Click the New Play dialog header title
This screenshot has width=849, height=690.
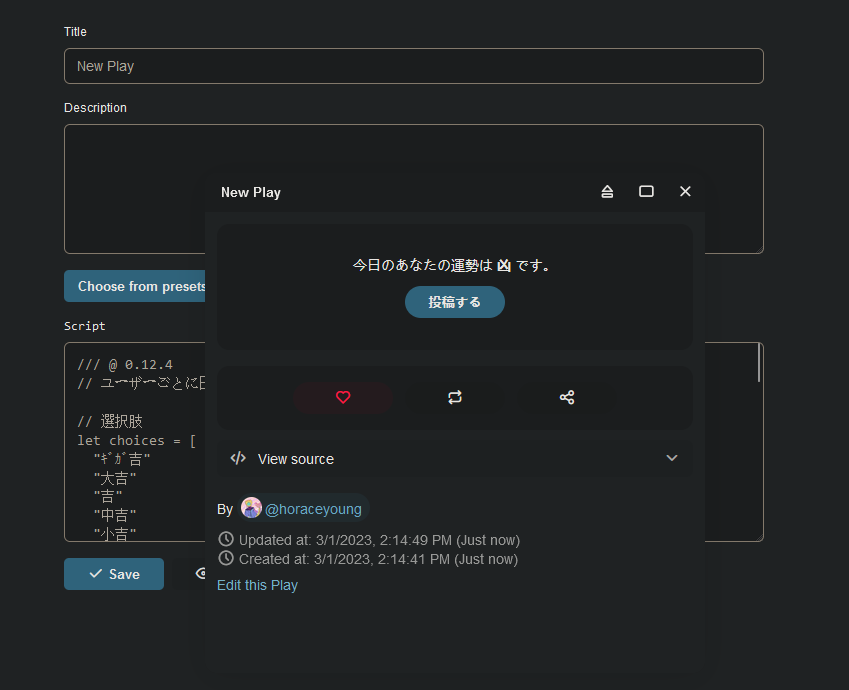(x=251, y=192)
